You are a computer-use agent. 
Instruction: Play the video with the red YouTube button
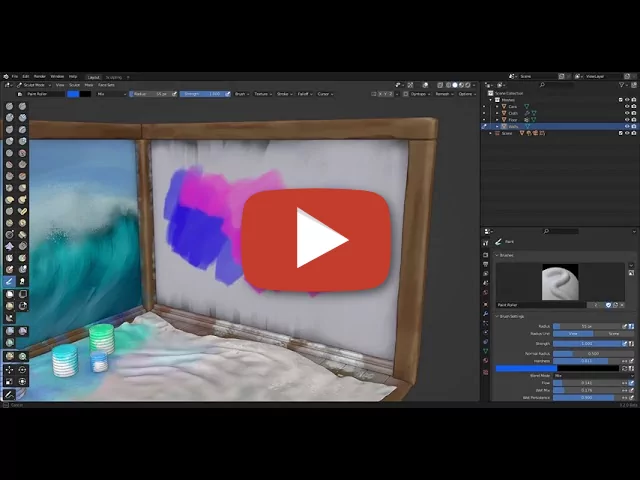pyautogui.click(x=316, y=240)
